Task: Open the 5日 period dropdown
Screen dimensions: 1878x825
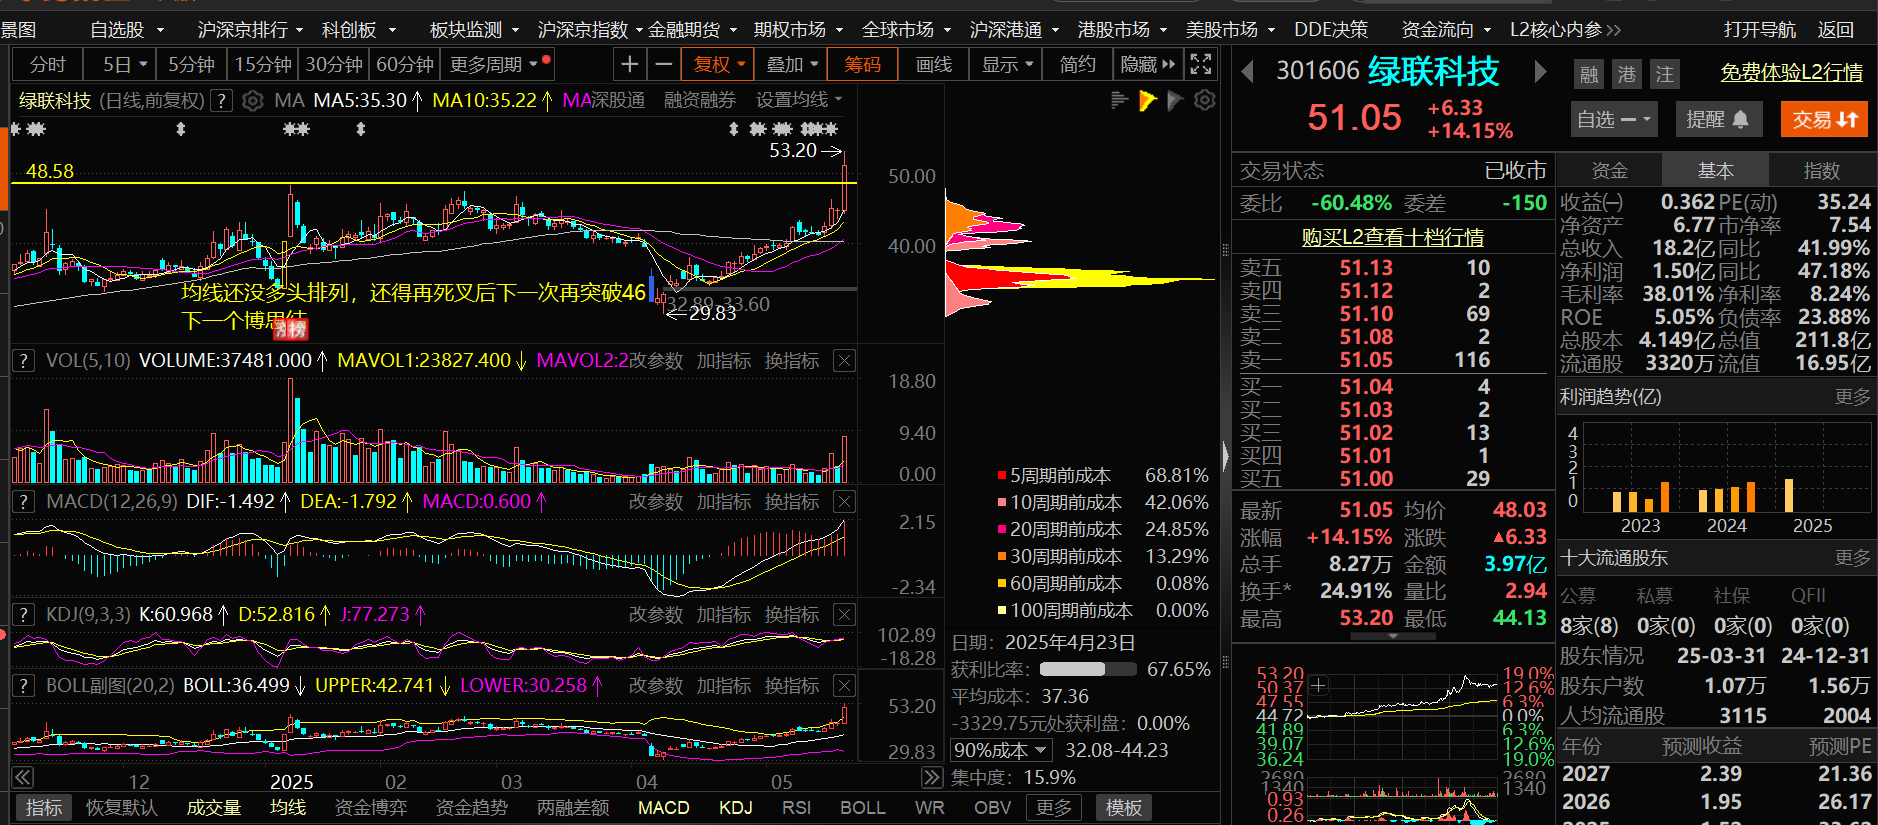Action: (125, 65)
